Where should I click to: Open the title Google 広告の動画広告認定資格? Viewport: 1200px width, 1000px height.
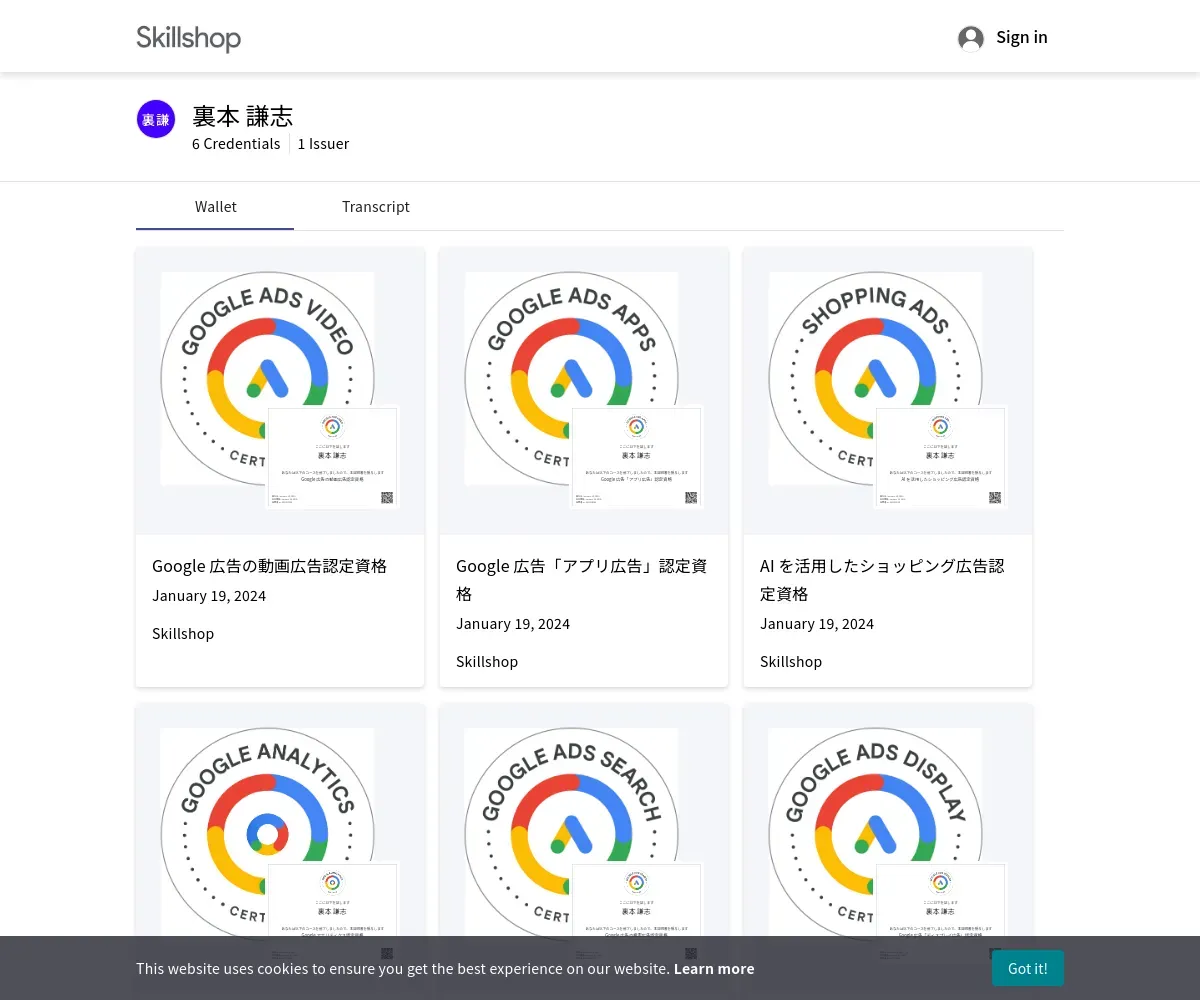point(269,566)
